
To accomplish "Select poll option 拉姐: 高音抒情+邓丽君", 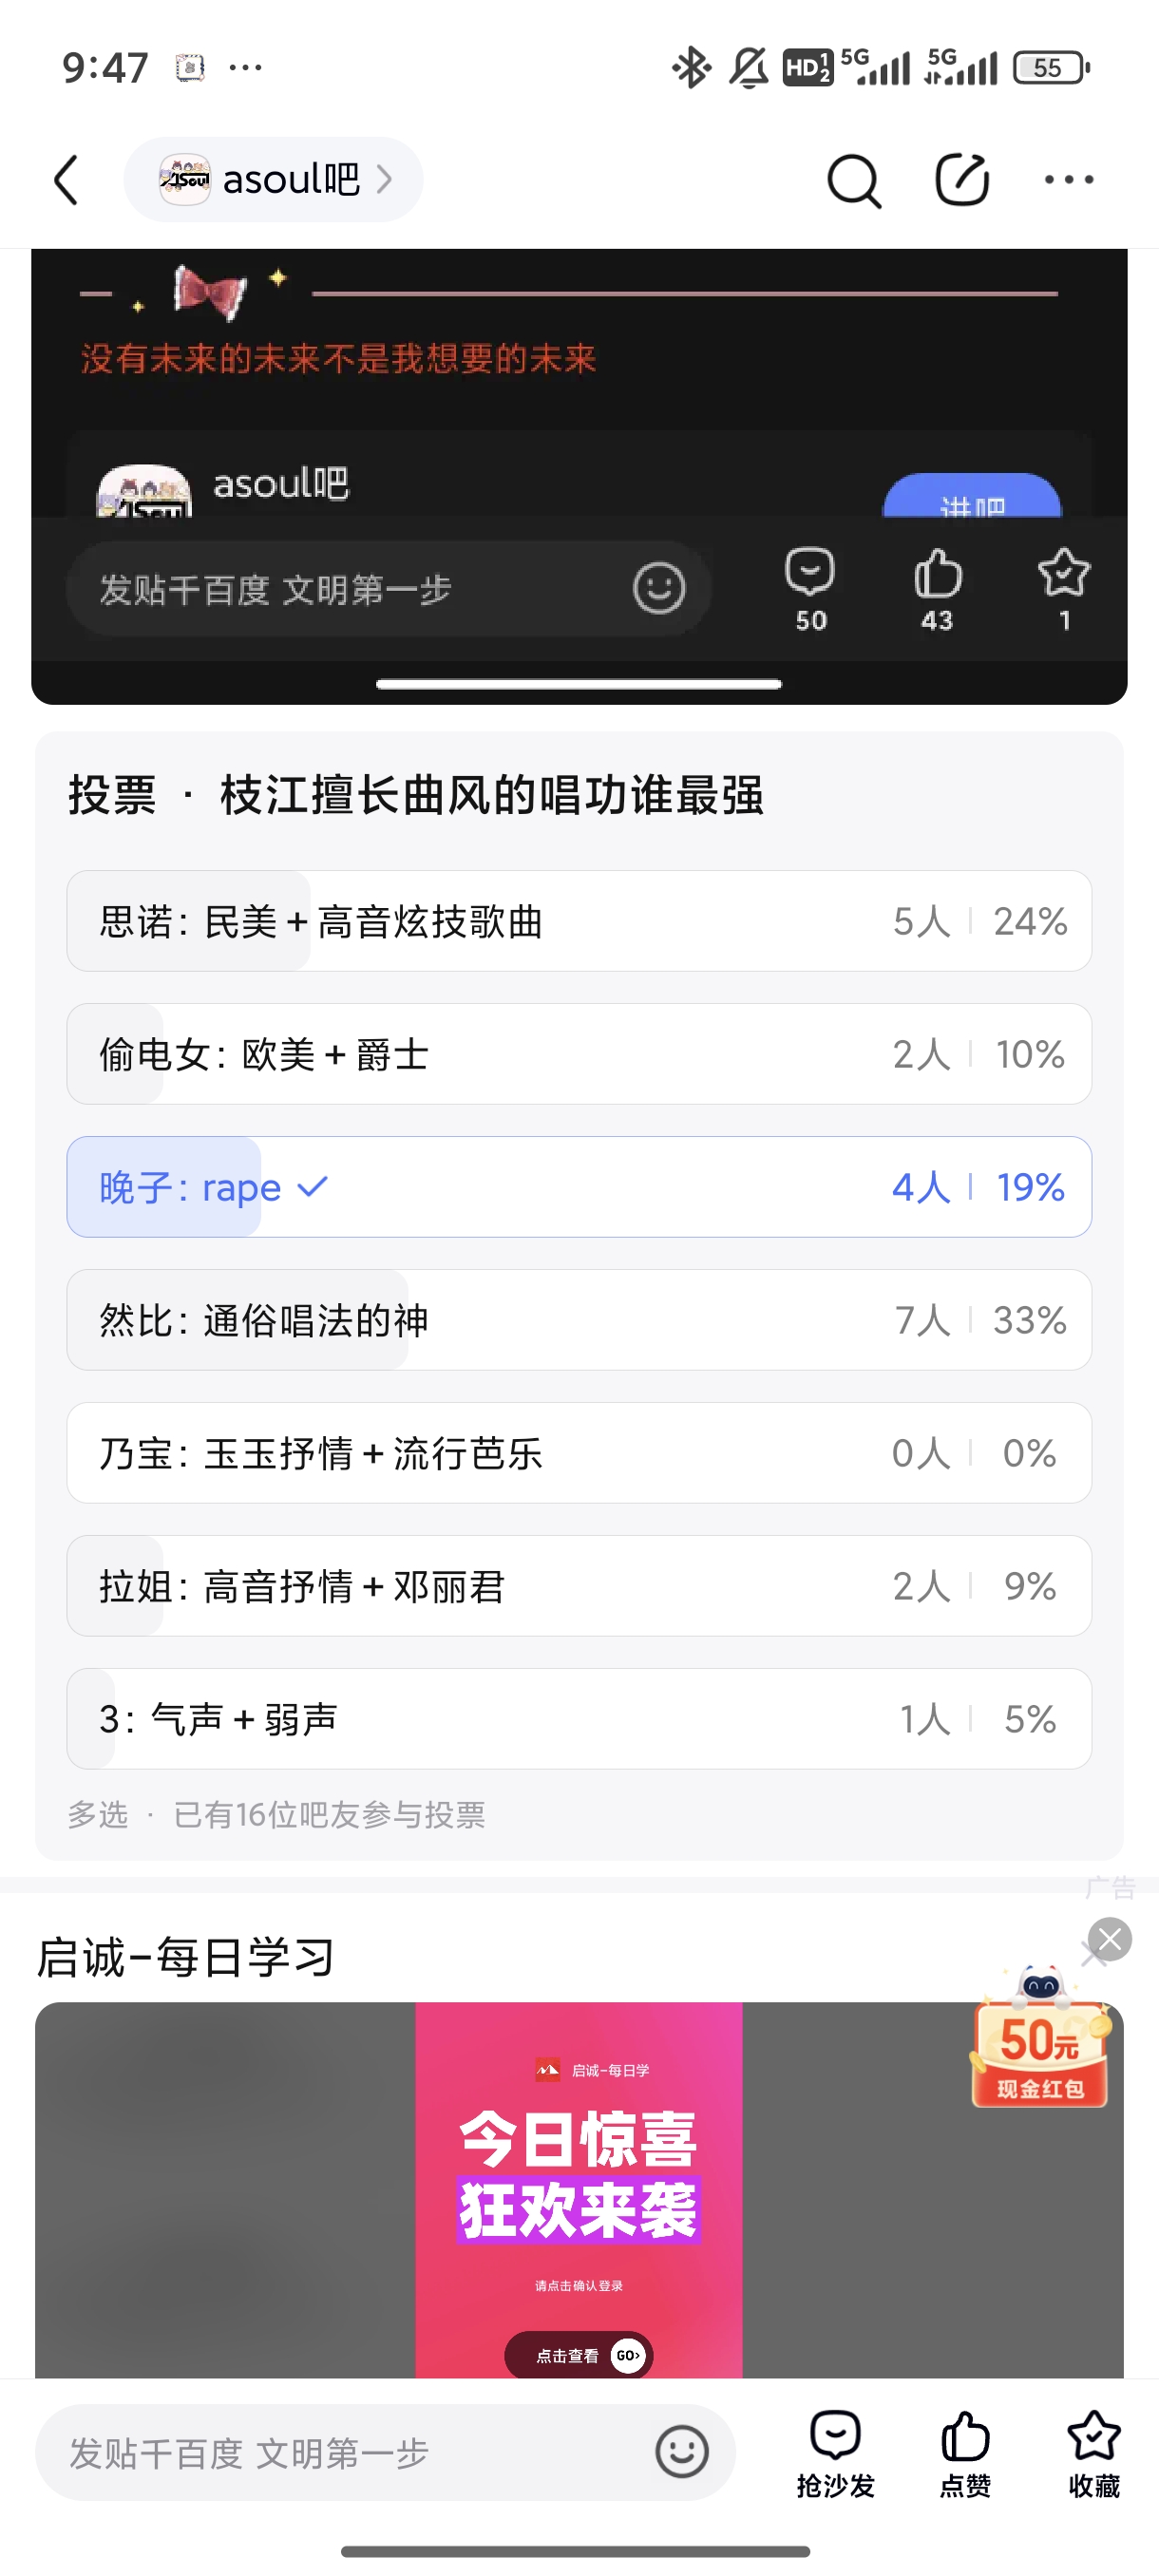I will (x=578, y=1586).
